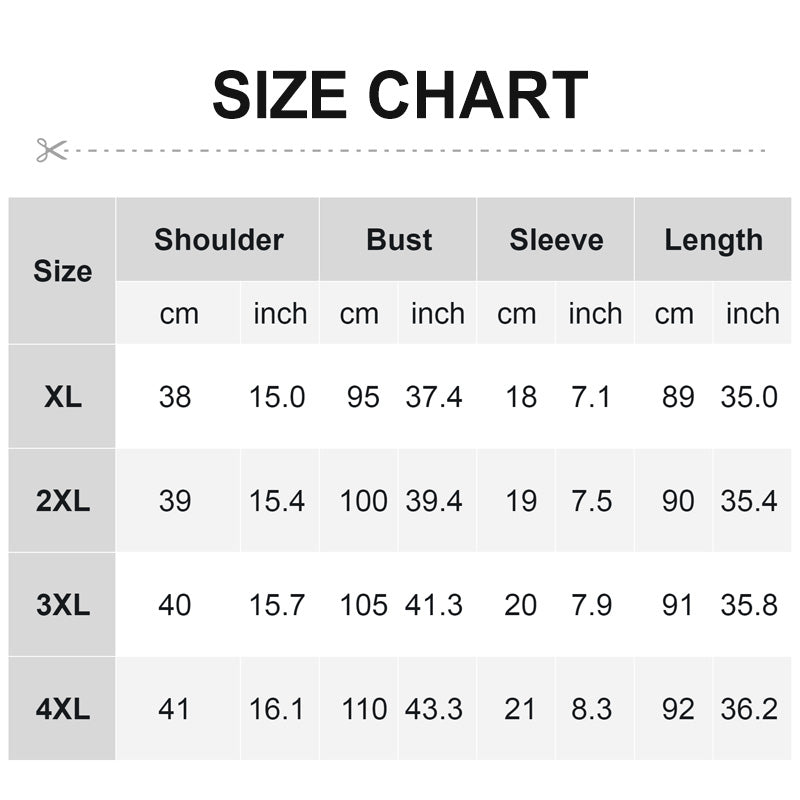800x800 pixels.
Task: Click the XL bust value 37.4
Action: (x=434, y=397)
